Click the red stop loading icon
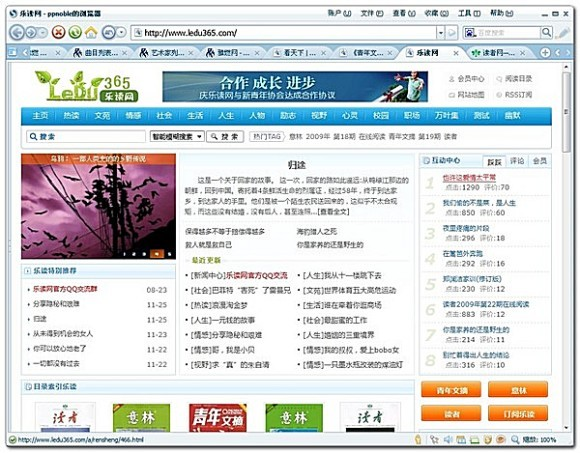 pos(58,33)
